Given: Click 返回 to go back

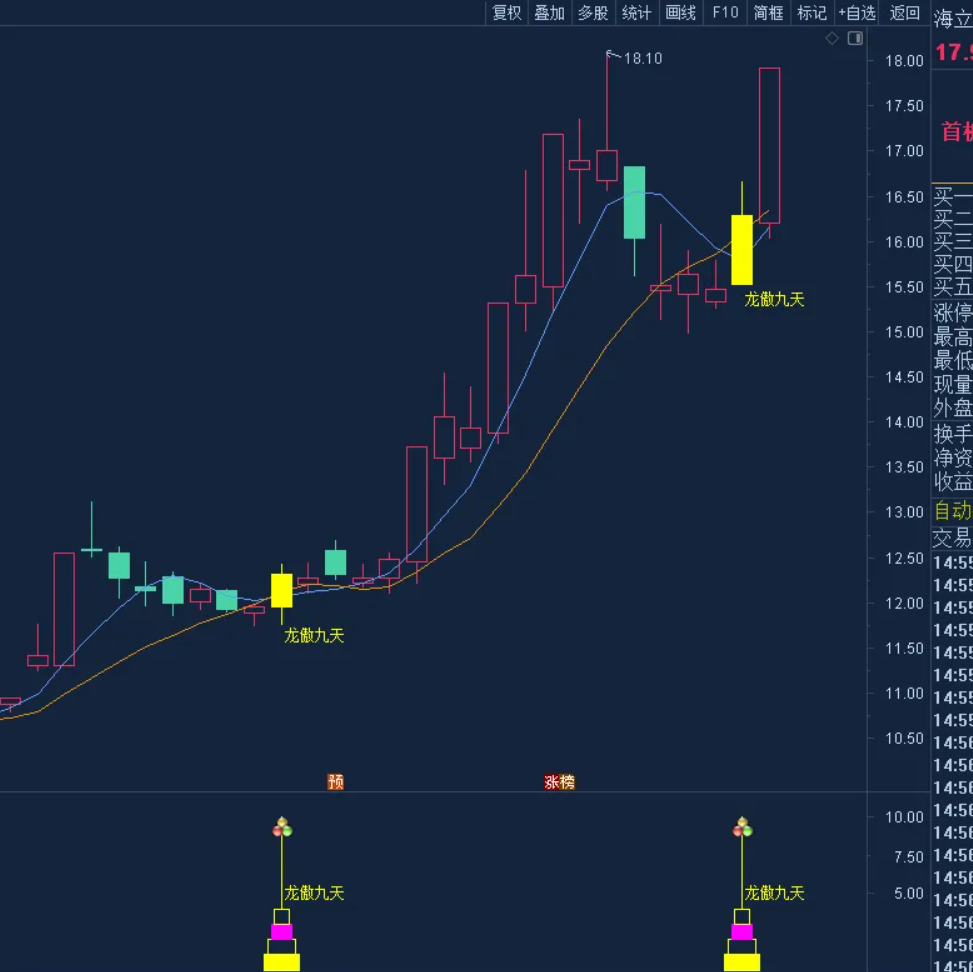Looking at the screenshot, I should pyautogui.click(x=904, y=13).
